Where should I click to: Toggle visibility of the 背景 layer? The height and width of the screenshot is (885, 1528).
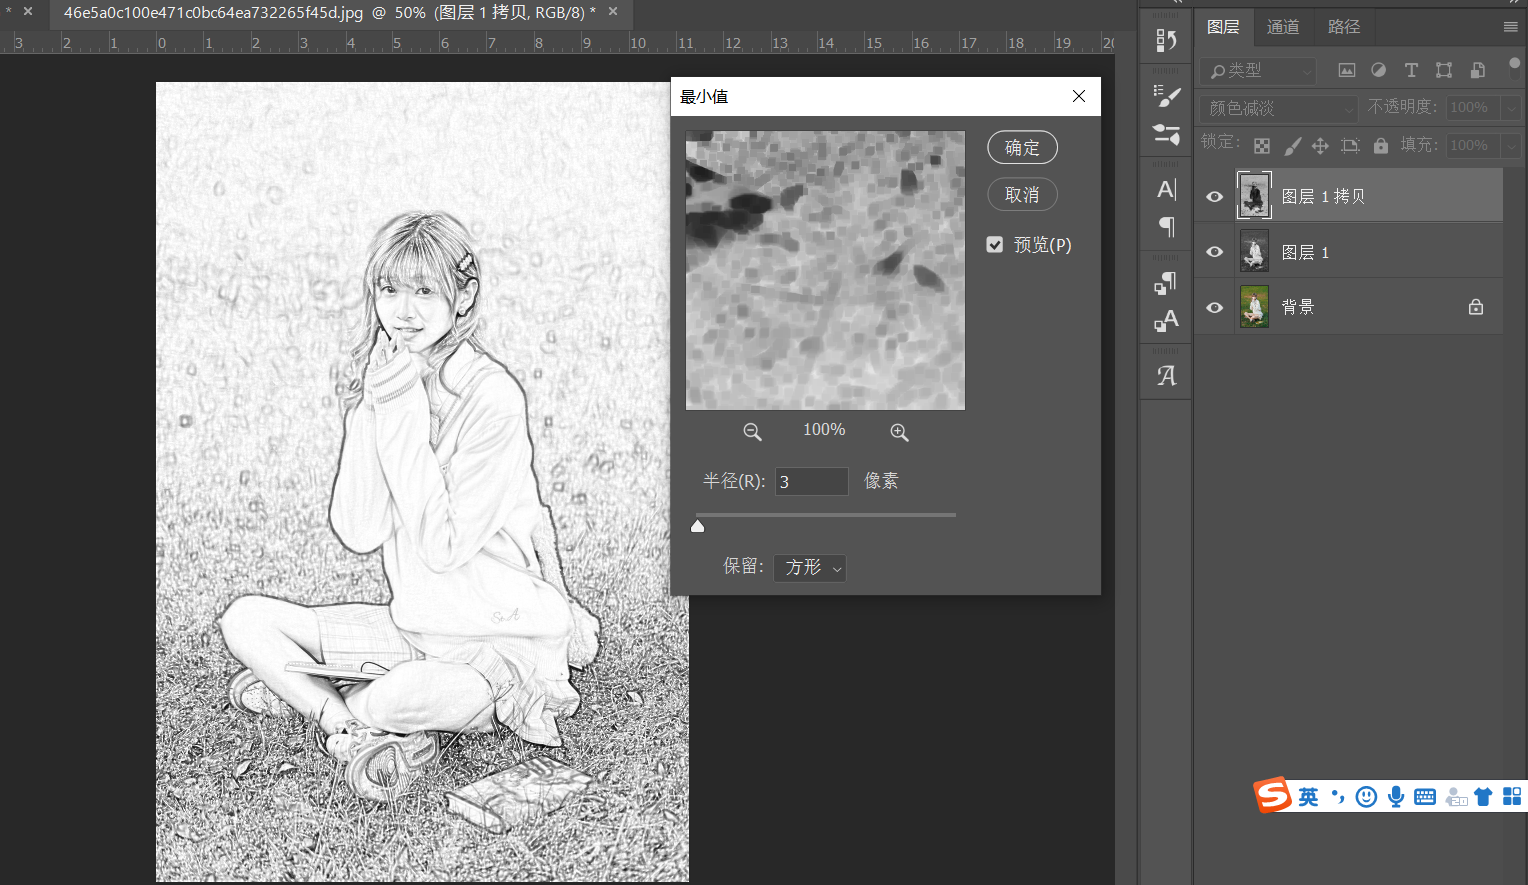1214,308
